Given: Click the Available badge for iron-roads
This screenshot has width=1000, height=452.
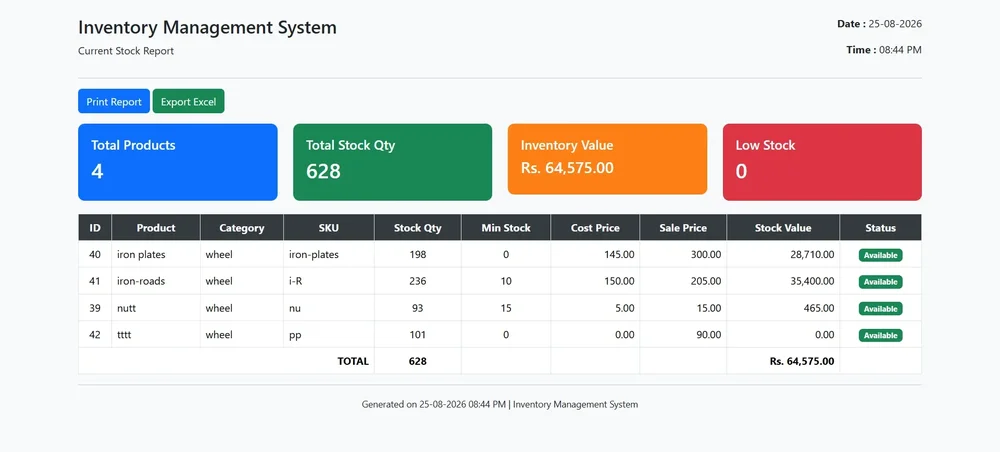Looking at the screenshot, I should coord(881,282).
